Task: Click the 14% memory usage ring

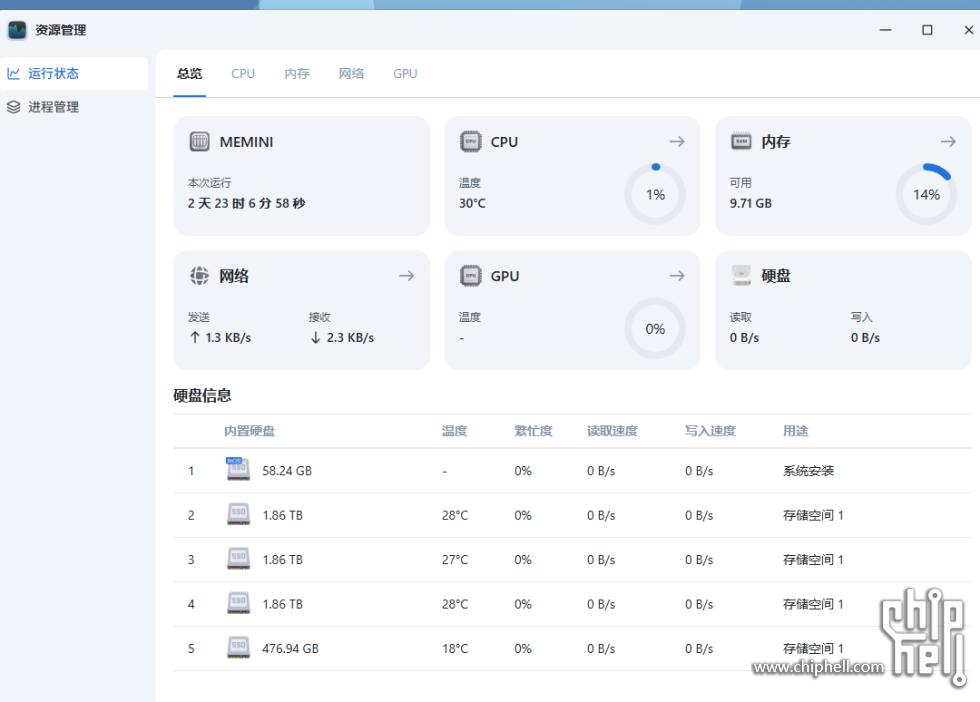Action: click(x=926, y=194)
